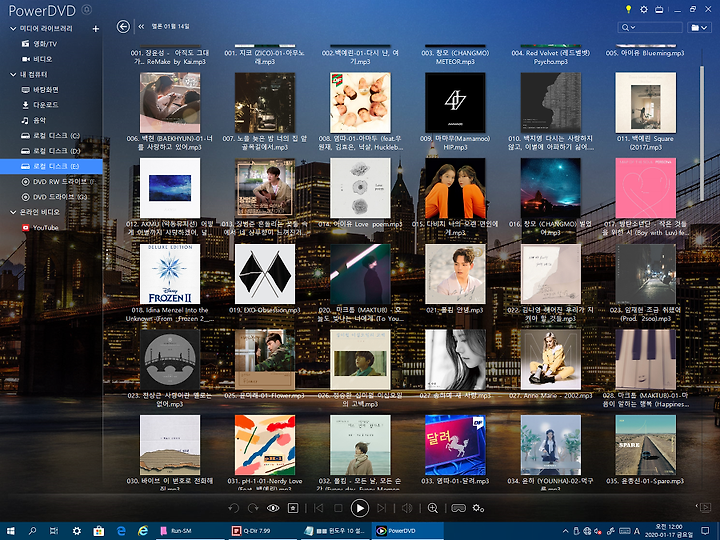Viewport: 720px width, 540px height.
Task: Open Microsoft Edge from taskbar
Action: 121,531
